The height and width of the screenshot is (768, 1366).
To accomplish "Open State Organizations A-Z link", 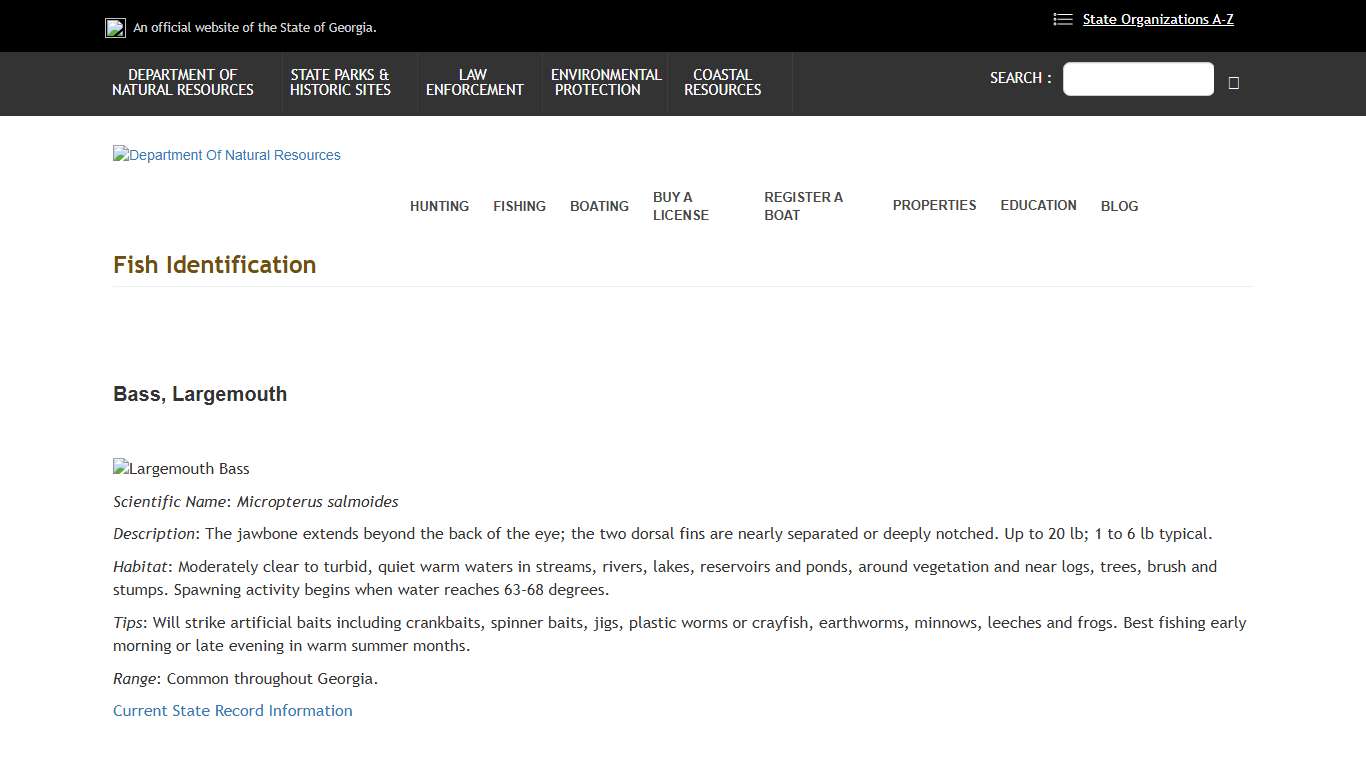I will (x=1157, y=20).
